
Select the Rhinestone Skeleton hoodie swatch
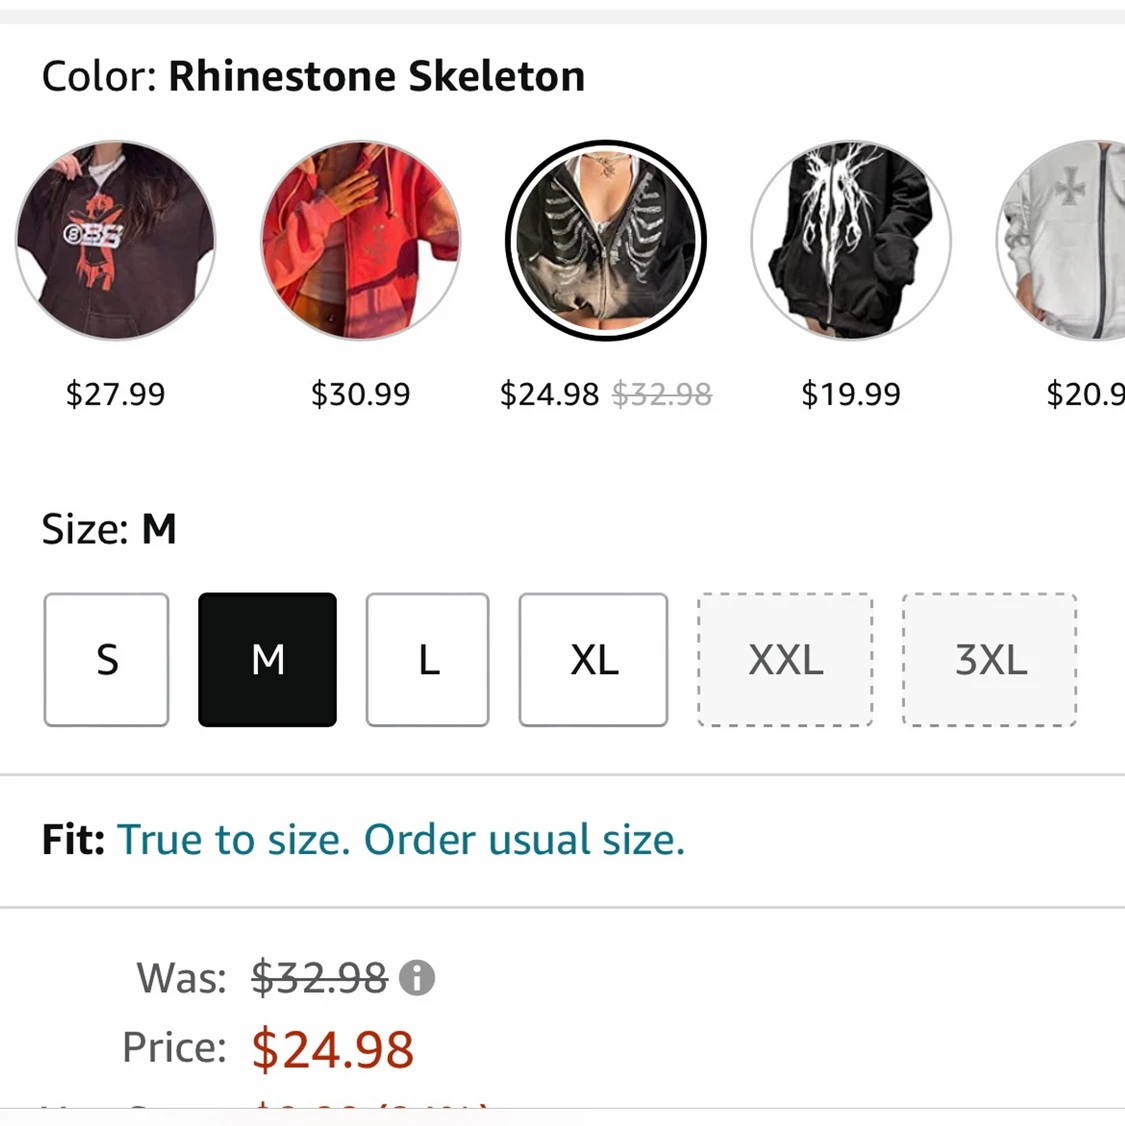click(x=606, y=240)
